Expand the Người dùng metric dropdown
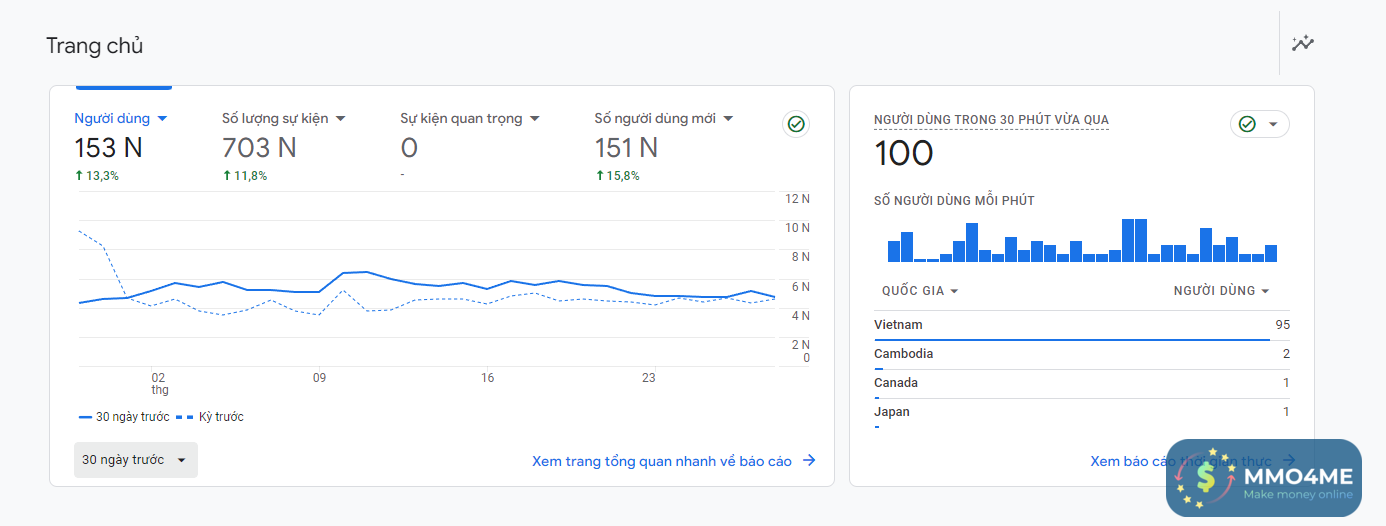The image size is (1386, 526). 162,118
